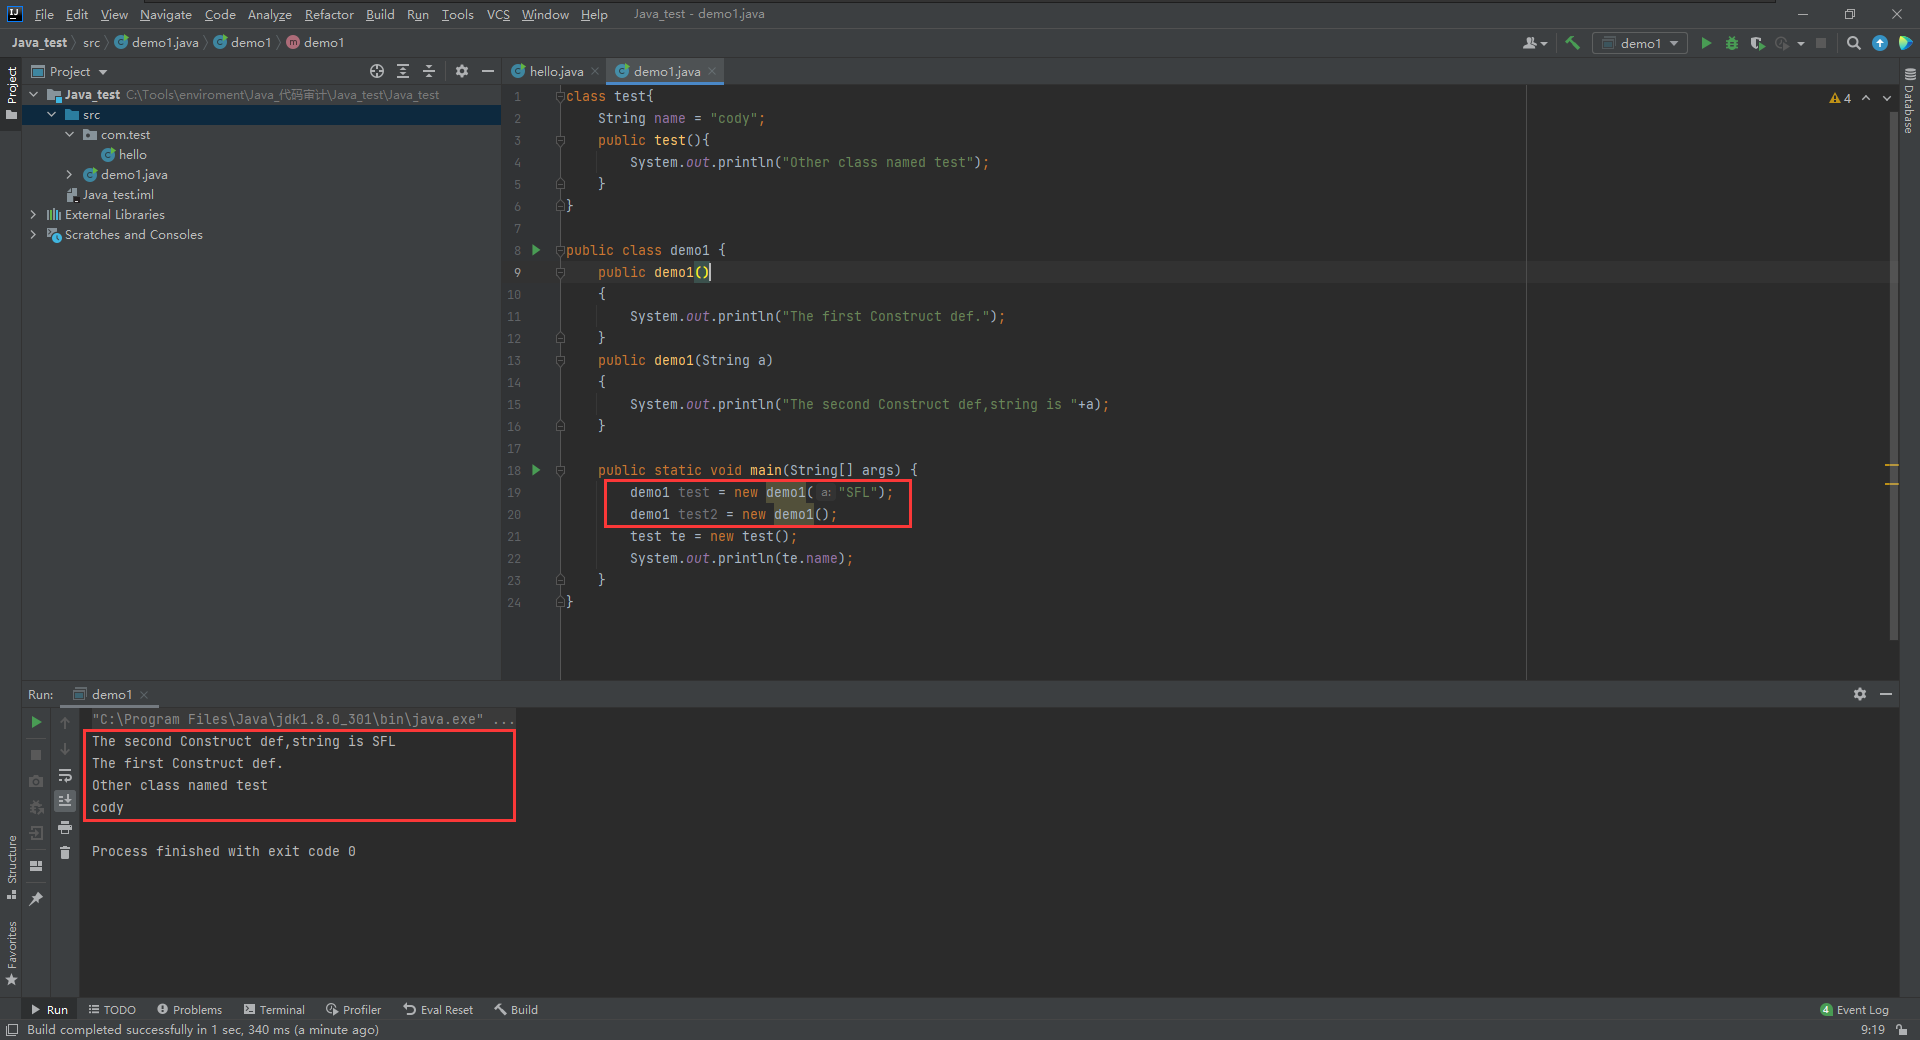Screen dimensions: 1920x1040
Task: Open Search Everywhere magnifier icon
Action: 1853,43
